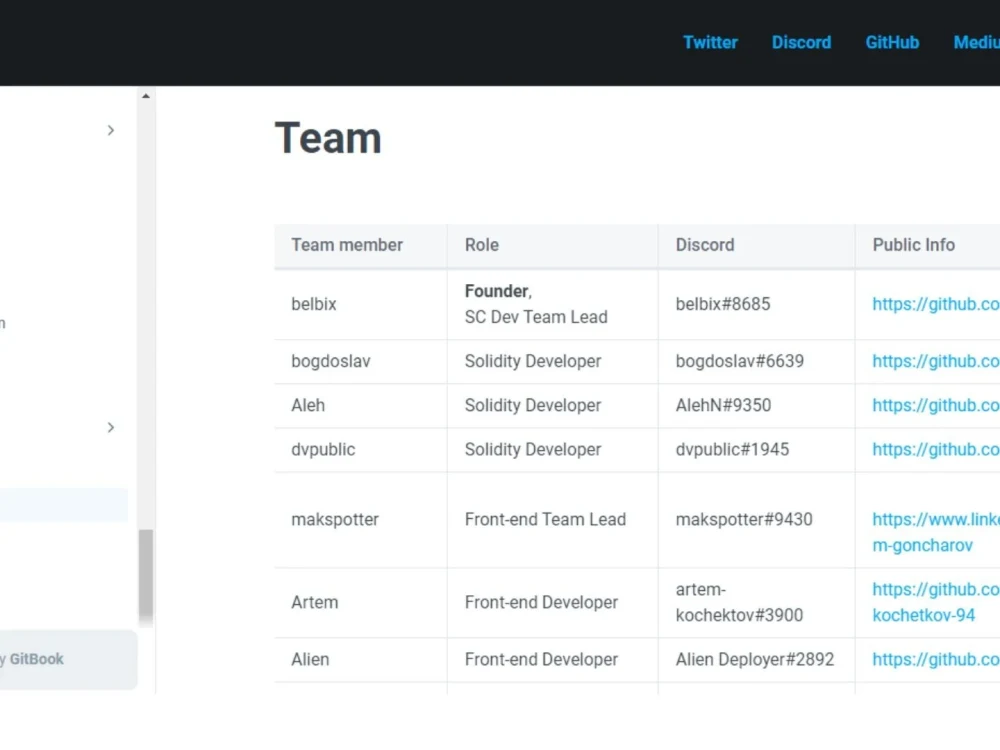Click the makspotter#9430 Discord handle
This screenshot has height=750, width=1000.
pos(744,520)
